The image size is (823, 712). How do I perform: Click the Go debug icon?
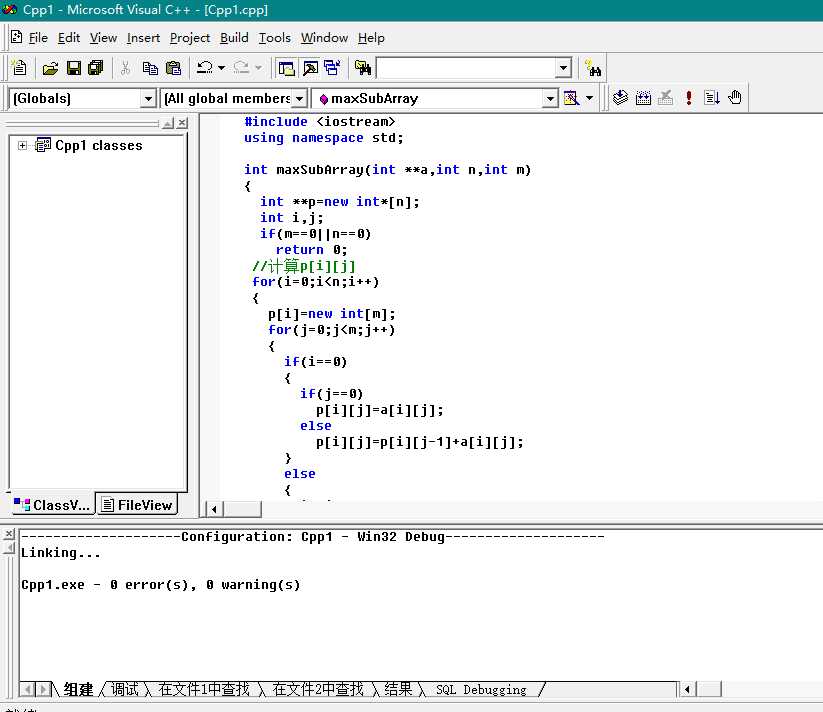tap(712, 98)
